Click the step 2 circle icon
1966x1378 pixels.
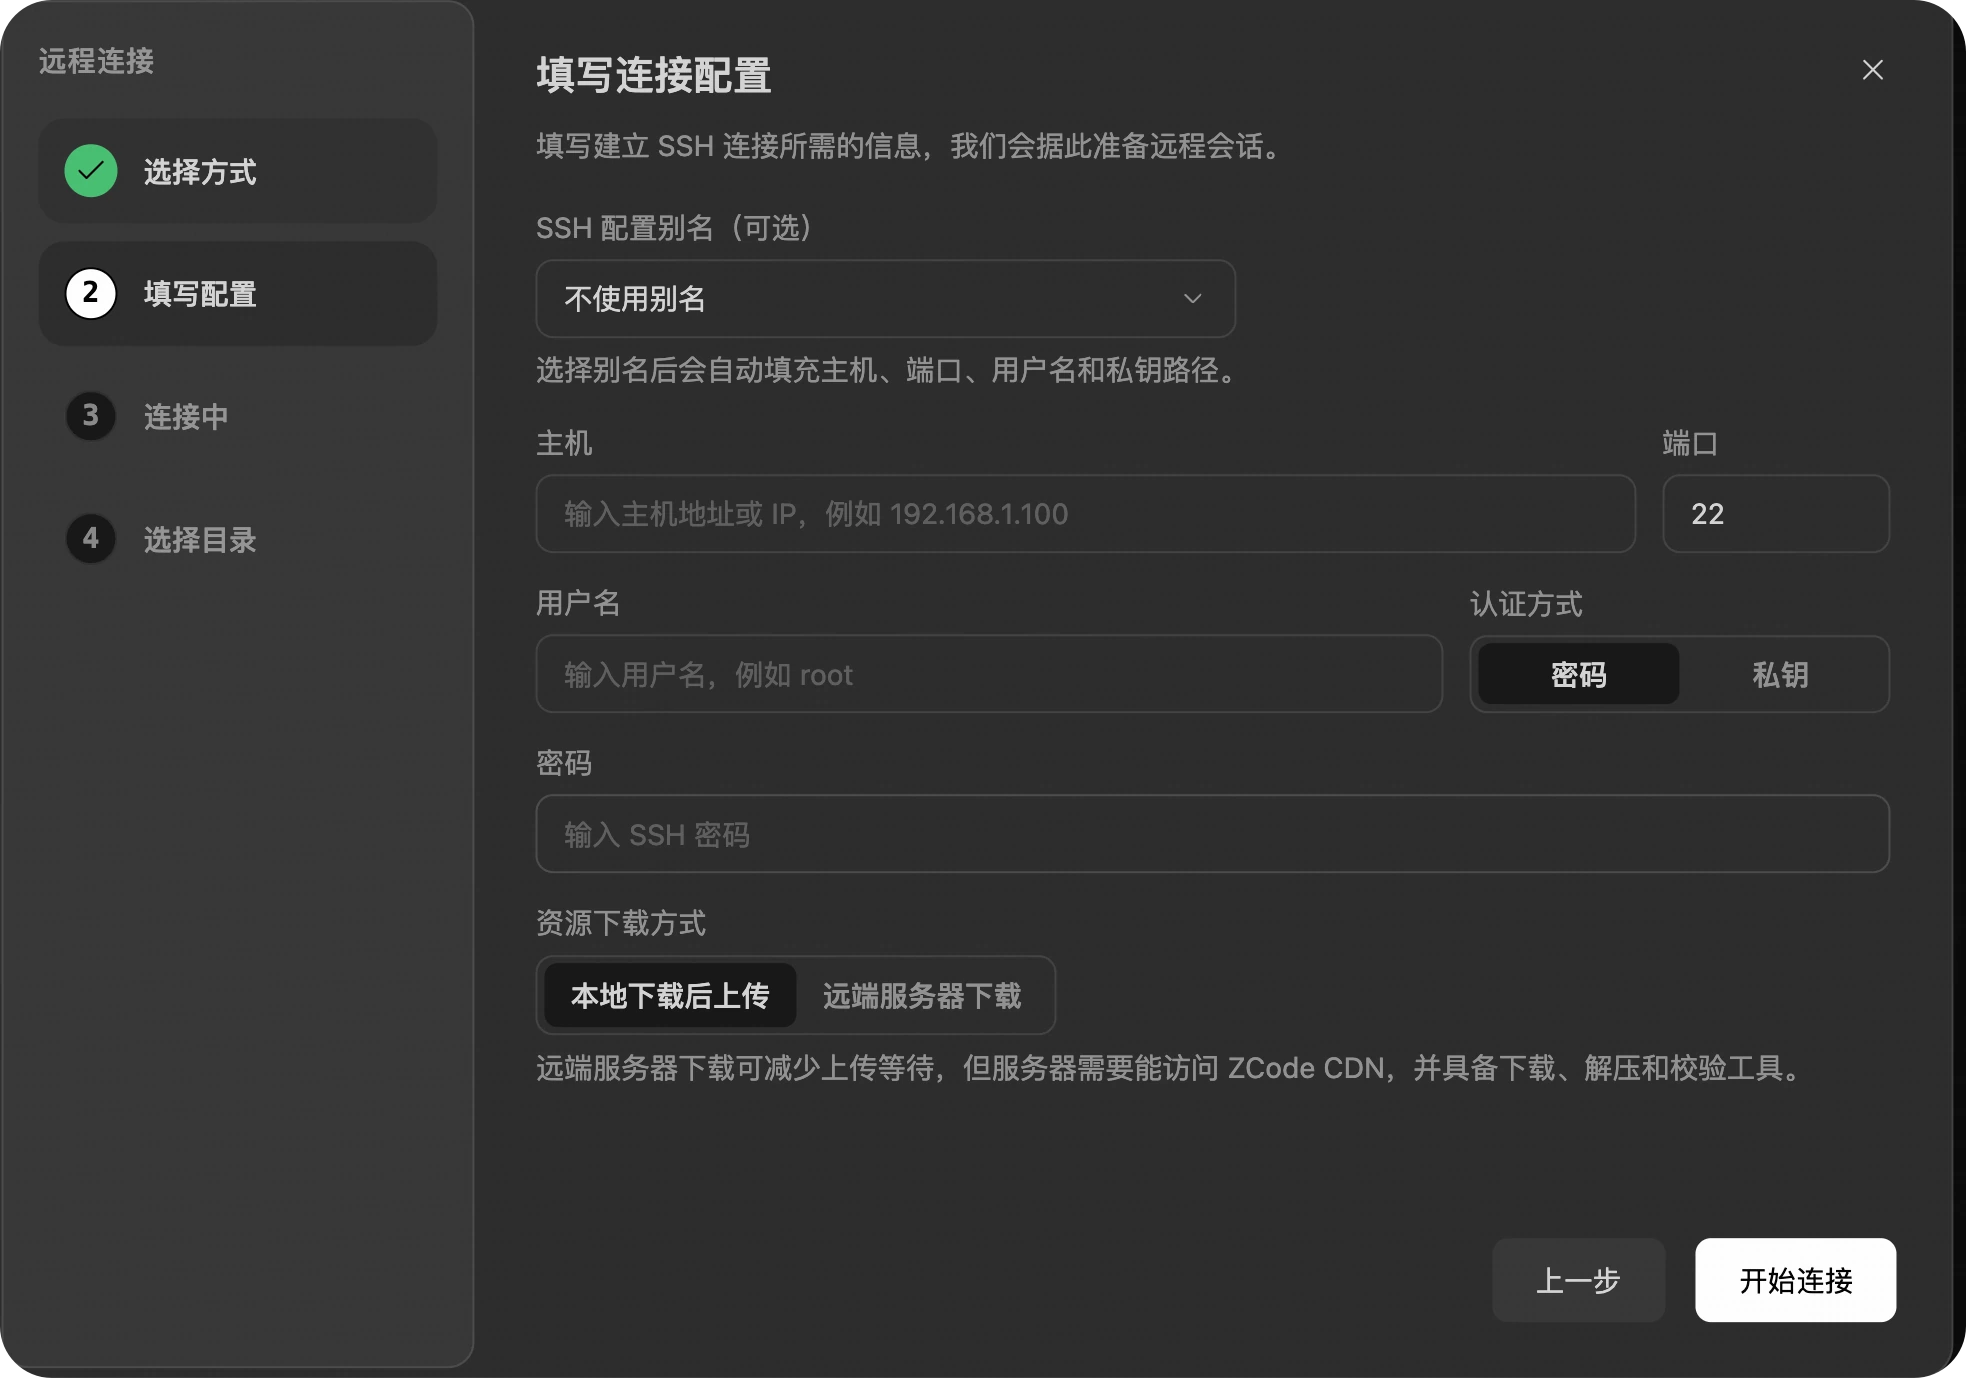click(91, 293)
